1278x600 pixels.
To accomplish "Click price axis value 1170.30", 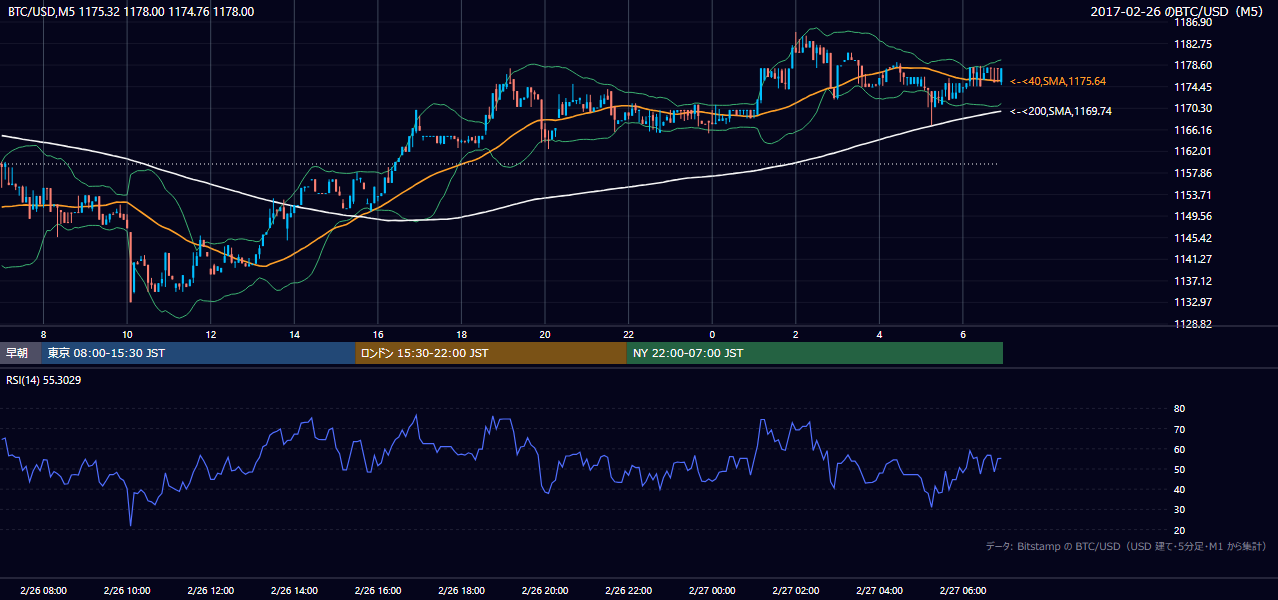I will point(1194,108).
